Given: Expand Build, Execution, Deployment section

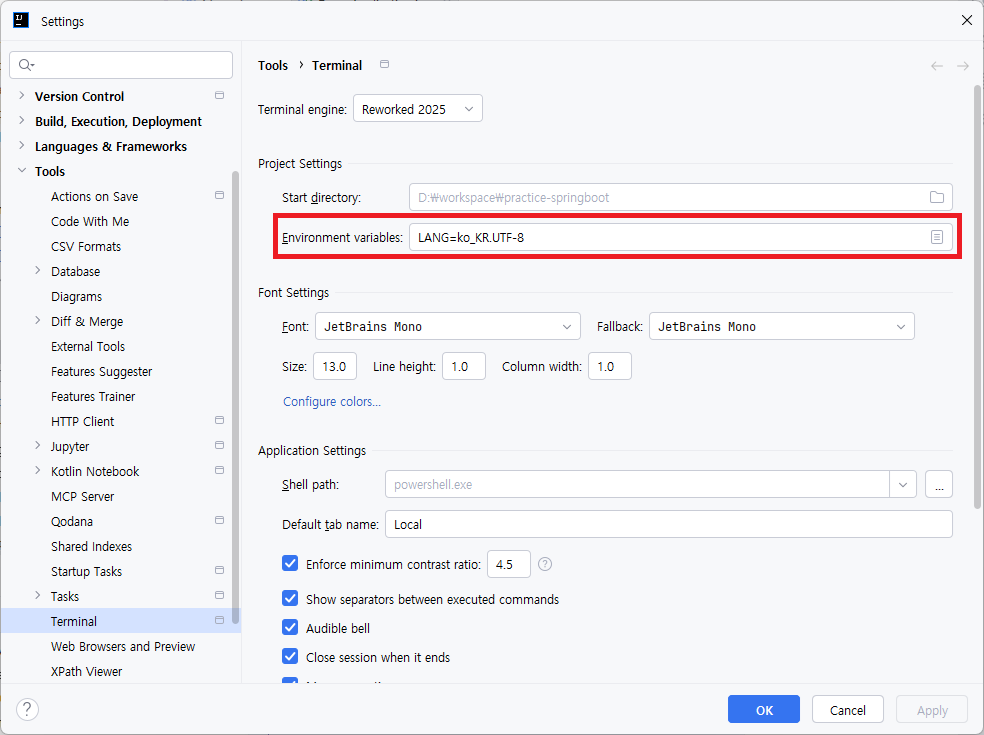Looking at the screenshot, I should coord(22,121).
